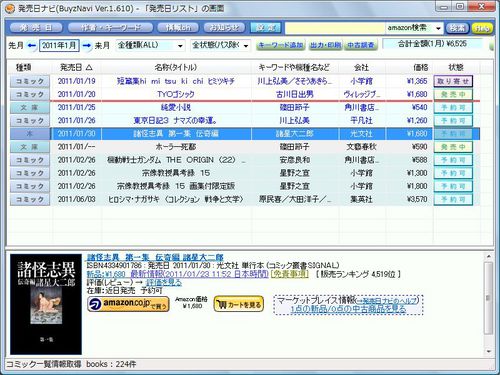Image resolution: width=500 pixels, height=375 pixels.
Task: Click the month field showing 2011年1月
Action: tap(59, 45)
